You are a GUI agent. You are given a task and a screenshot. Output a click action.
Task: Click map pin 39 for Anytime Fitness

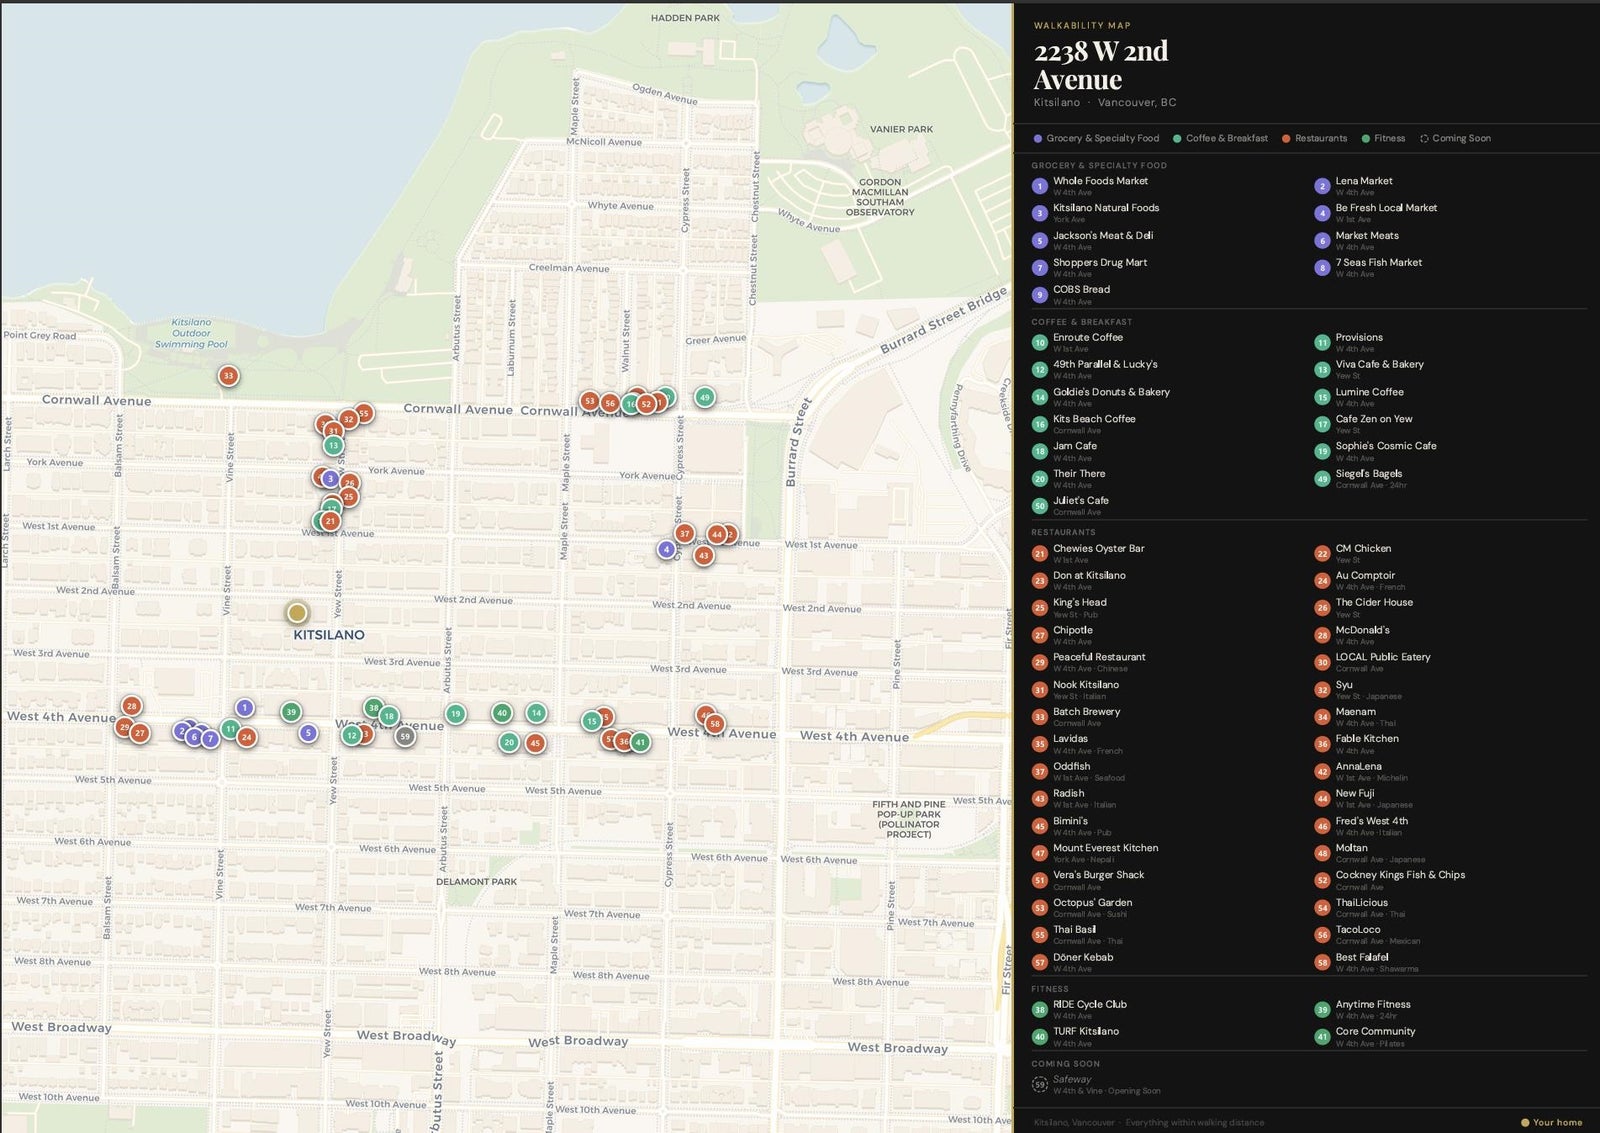[x=291, y=712]
